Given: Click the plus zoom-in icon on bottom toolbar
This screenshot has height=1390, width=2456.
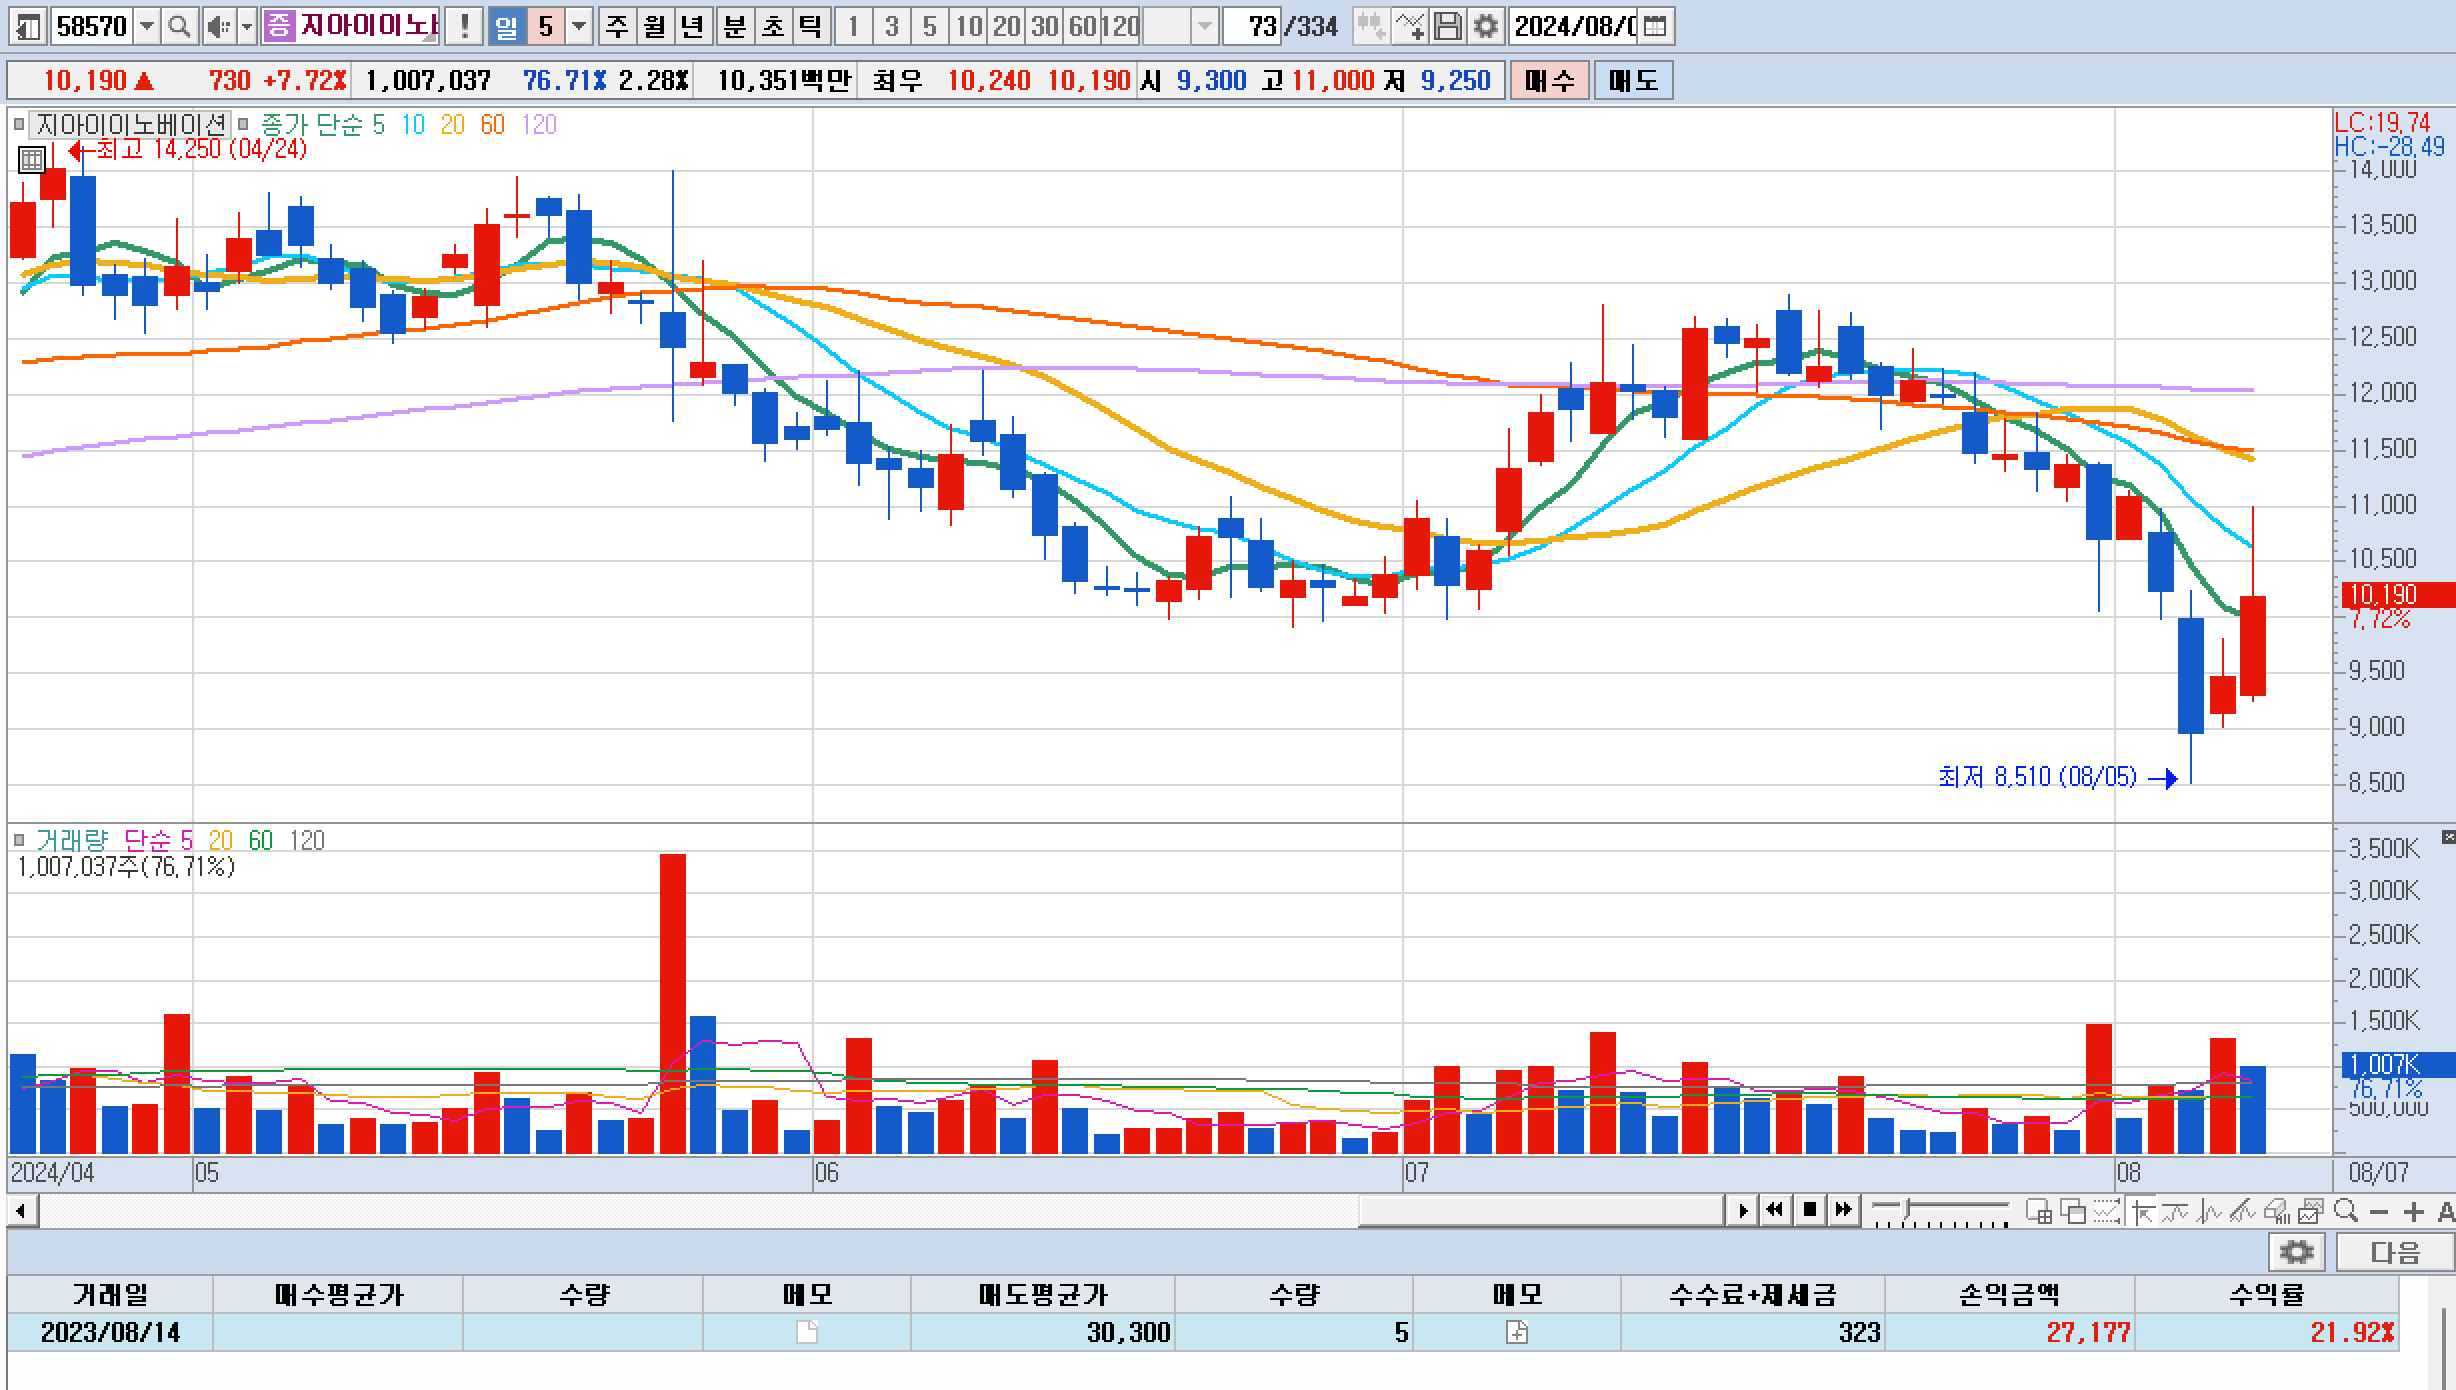Looking at the screenshot, I should [2414, 1211].
